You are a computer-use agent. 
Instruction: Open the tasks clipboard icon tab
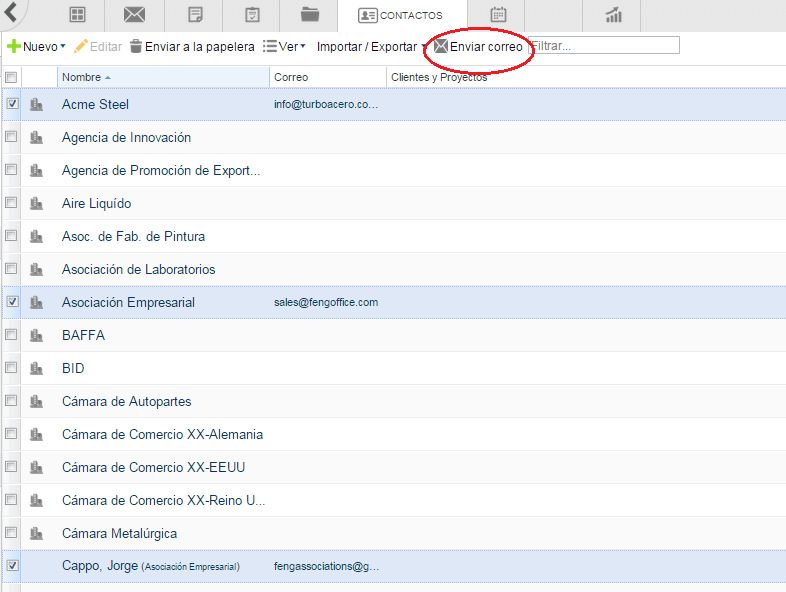pos(252,15)
